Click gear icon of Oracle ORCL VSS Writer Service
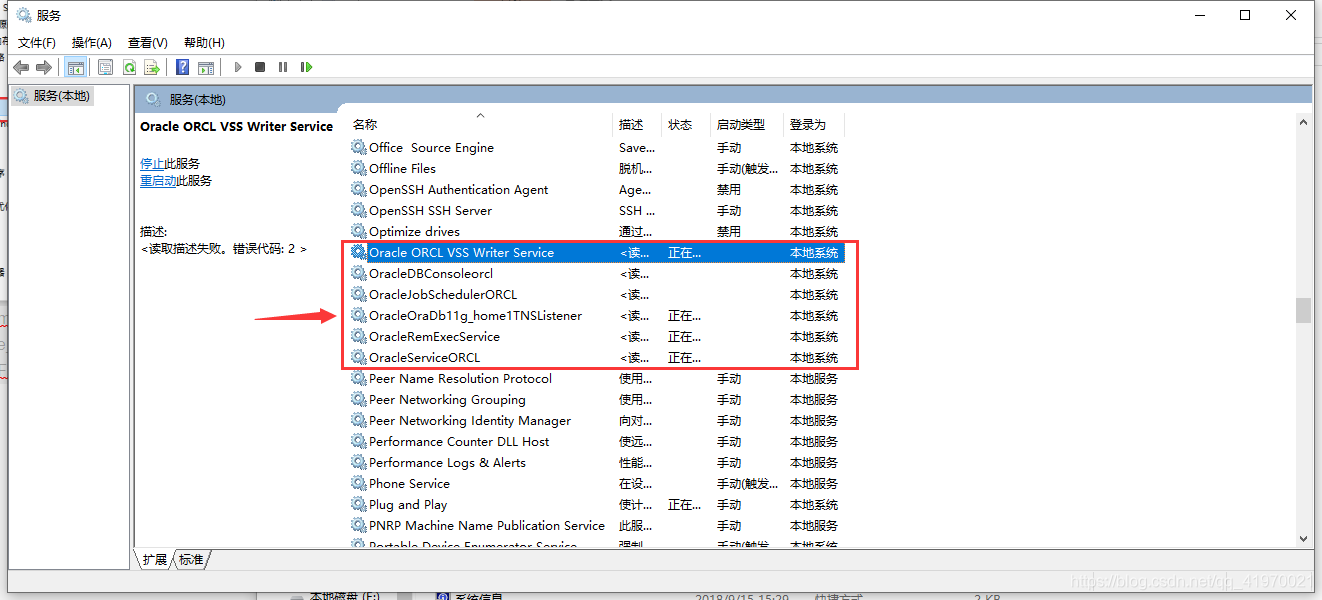1322x600 pixels. point(359,252)
